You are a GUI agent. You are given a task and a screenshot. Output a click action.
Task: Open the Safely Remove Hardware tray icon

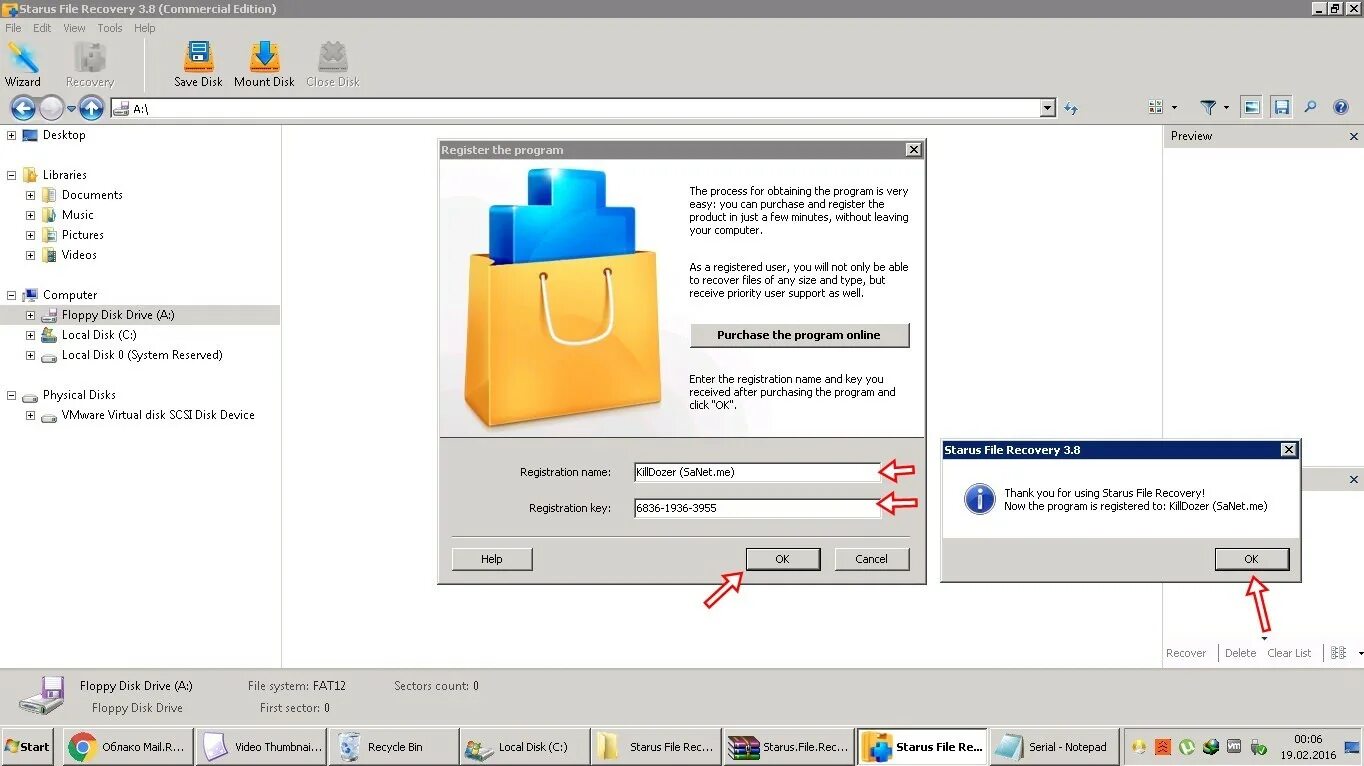pos(1259,746)
